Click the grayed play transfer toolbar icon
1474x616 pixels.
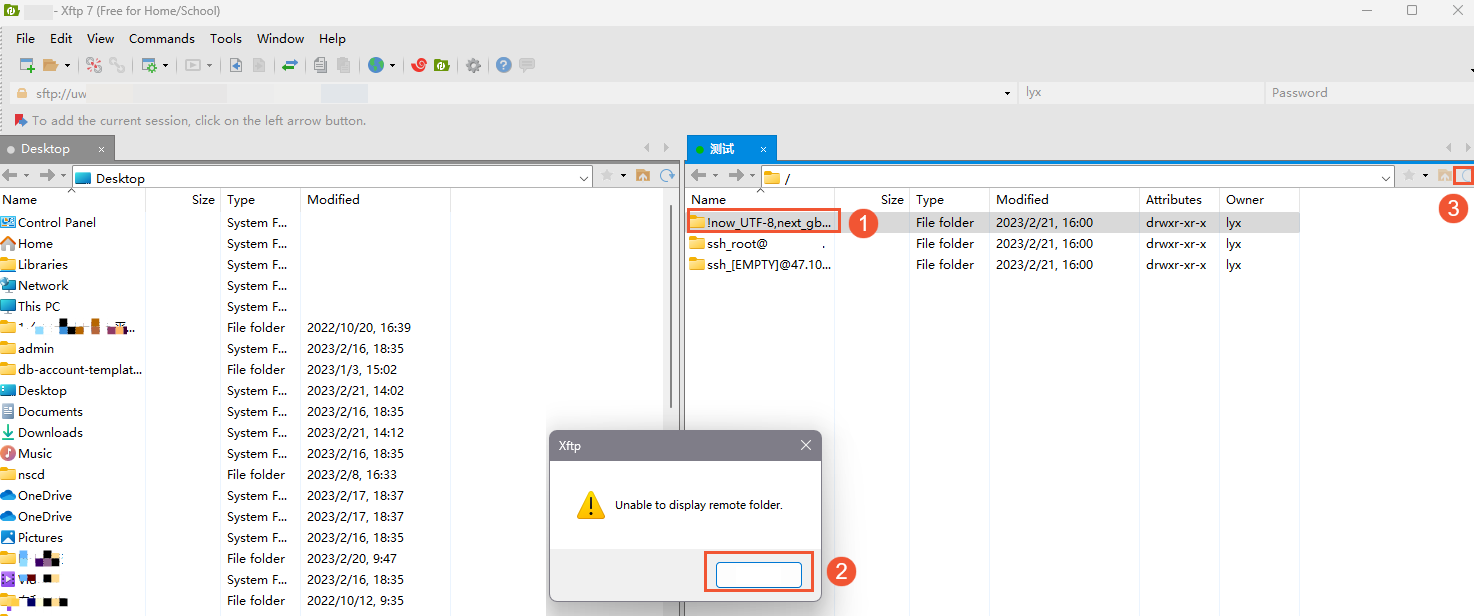pyautogui.click(x=193, y=65)
